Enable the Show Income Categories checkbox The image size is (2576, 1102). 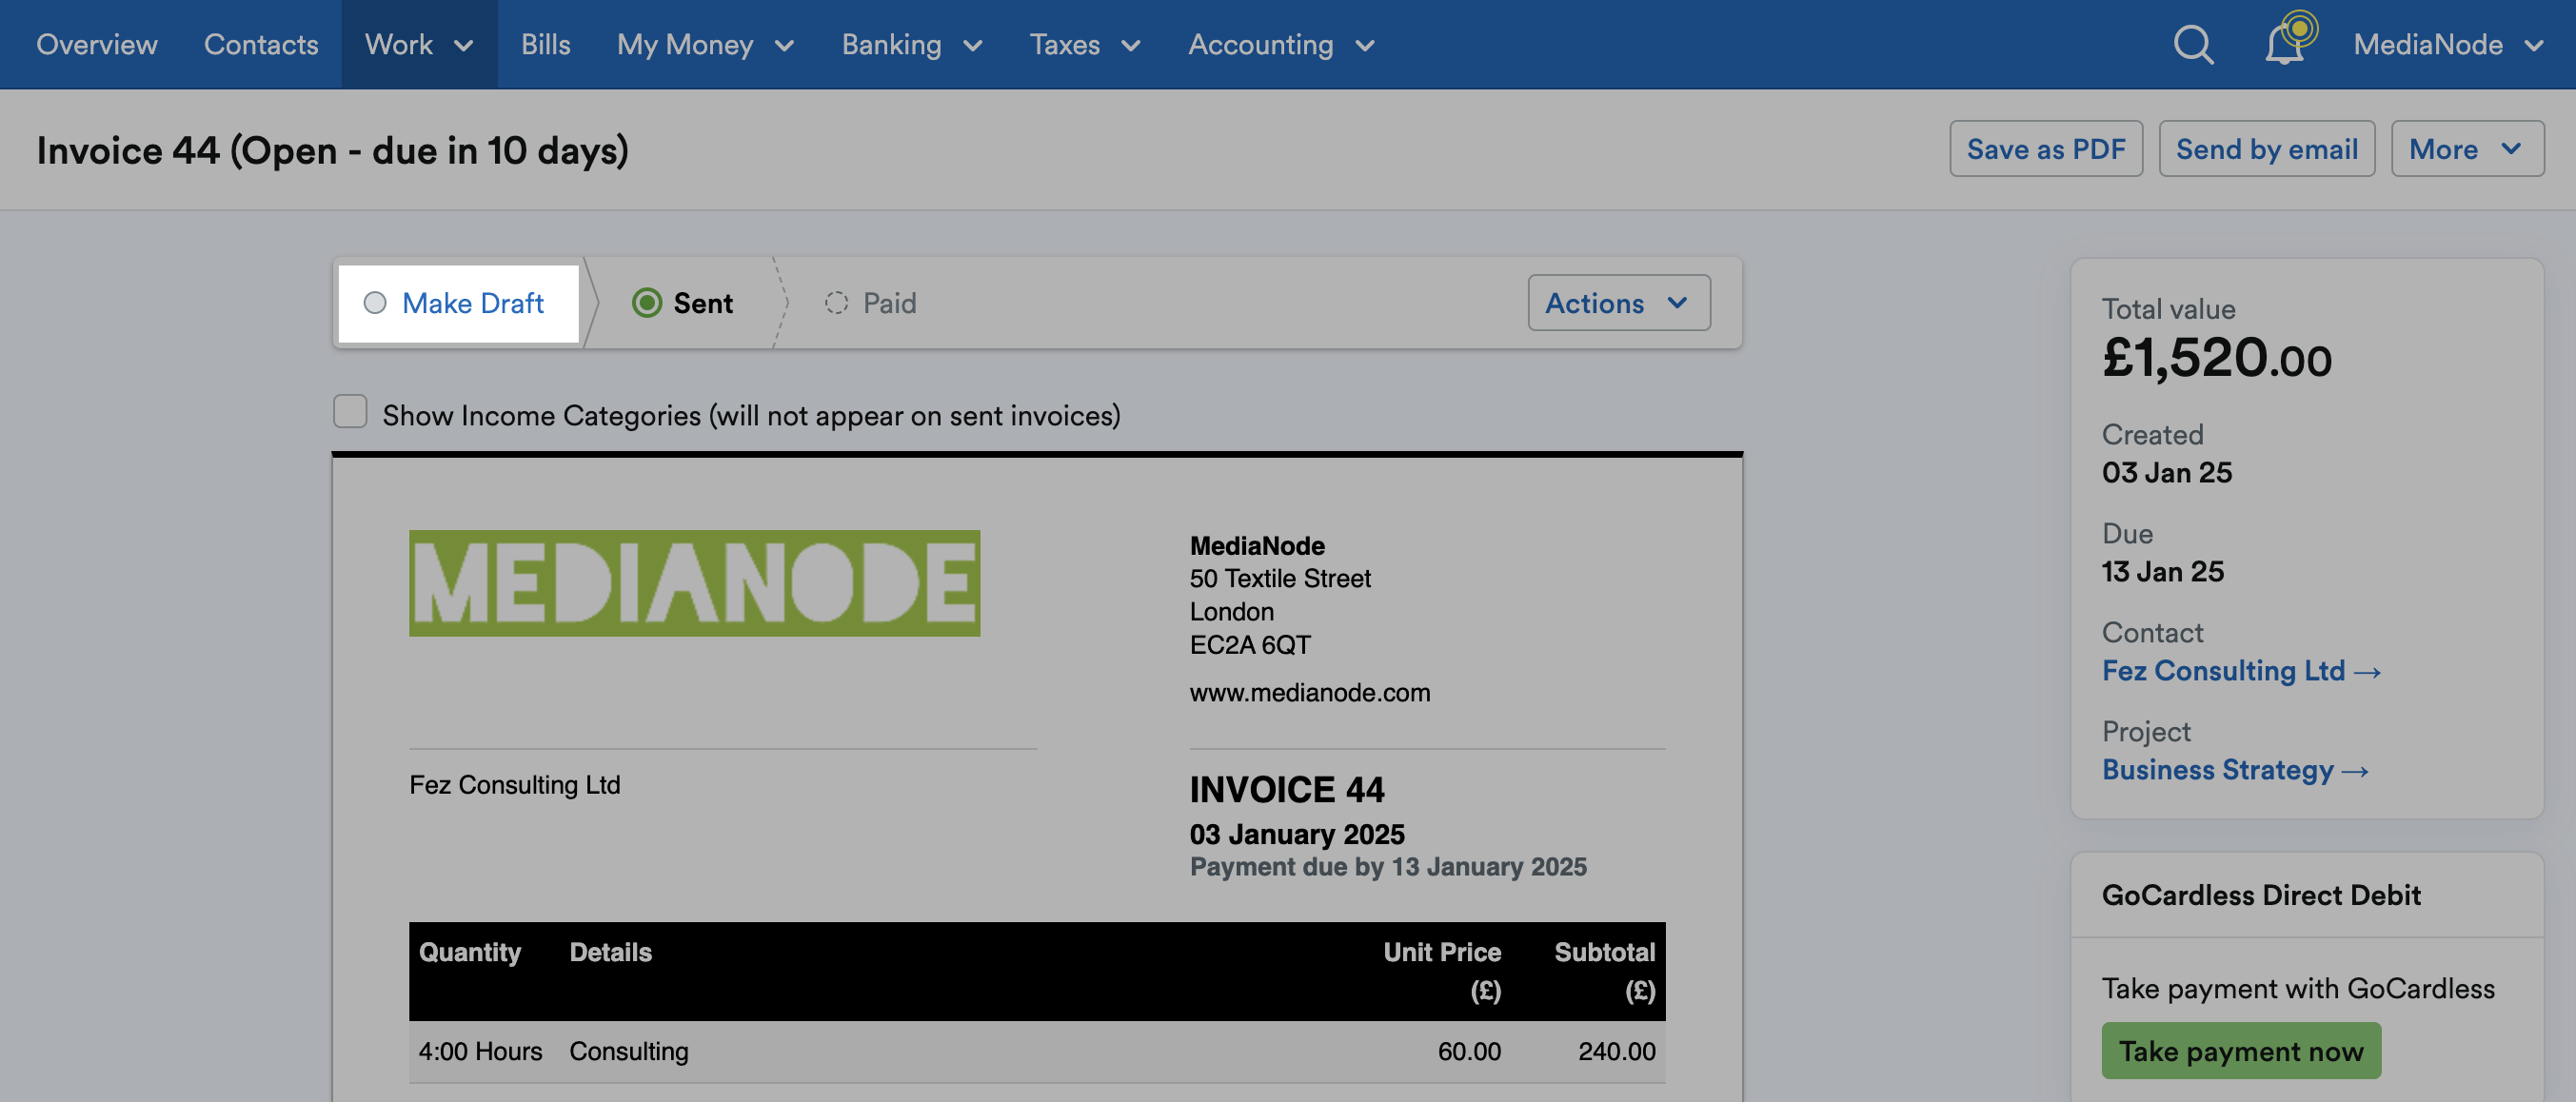[350, 411]
